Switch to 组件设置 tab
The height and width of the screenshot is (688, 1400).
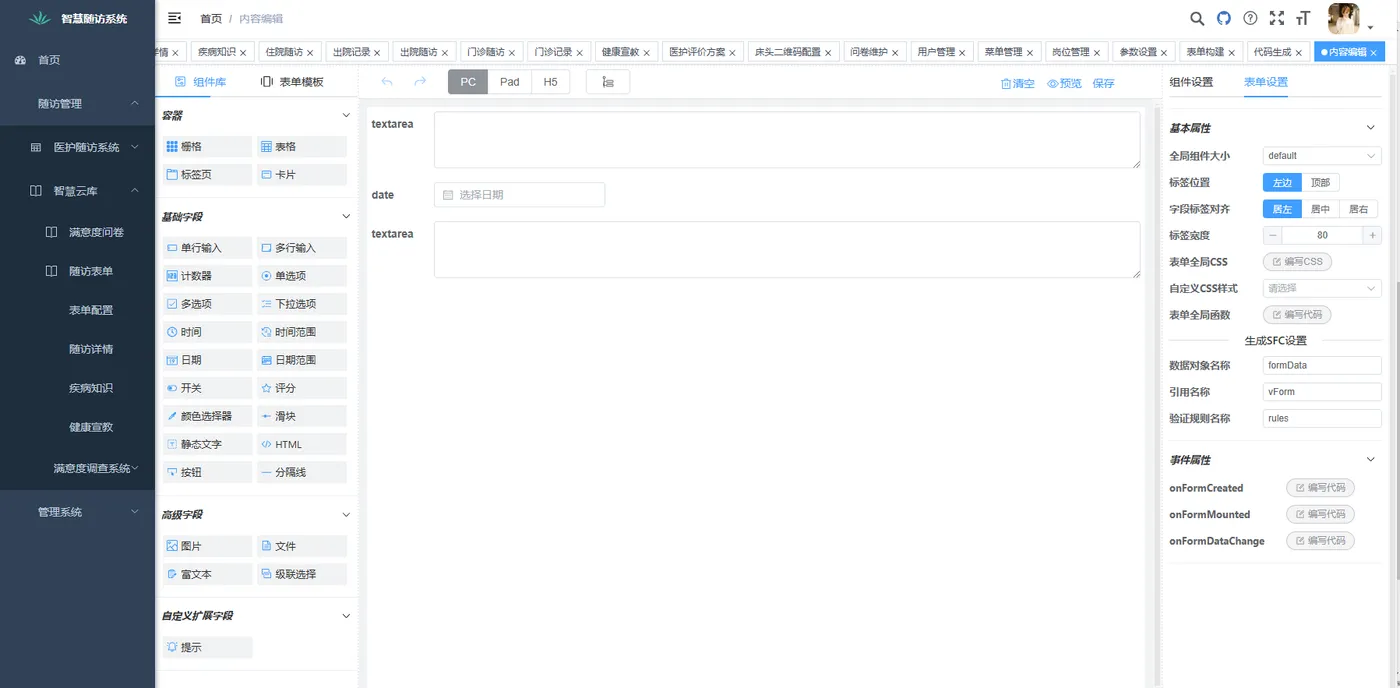(x=1191, y=82)
